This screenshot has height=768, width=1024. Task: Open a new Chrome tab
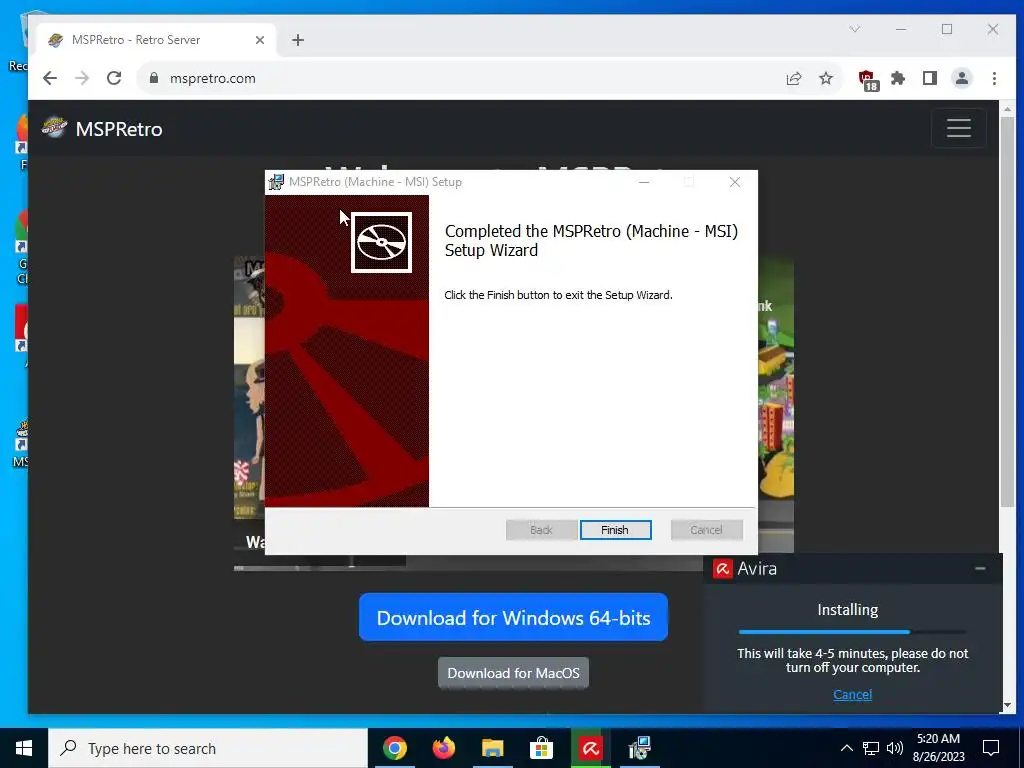coord(298,40)
